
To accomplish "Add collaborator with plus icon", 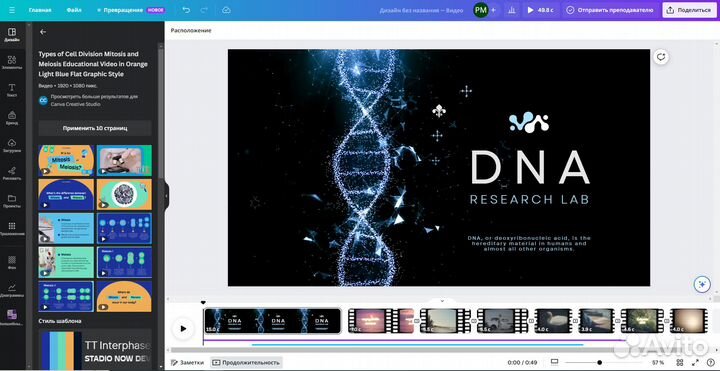I will click(x=494, y=10).
